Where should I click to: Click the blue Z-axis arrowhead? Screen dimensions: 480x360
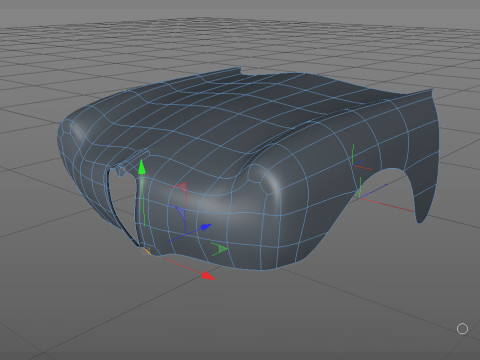tap(206, 227)
